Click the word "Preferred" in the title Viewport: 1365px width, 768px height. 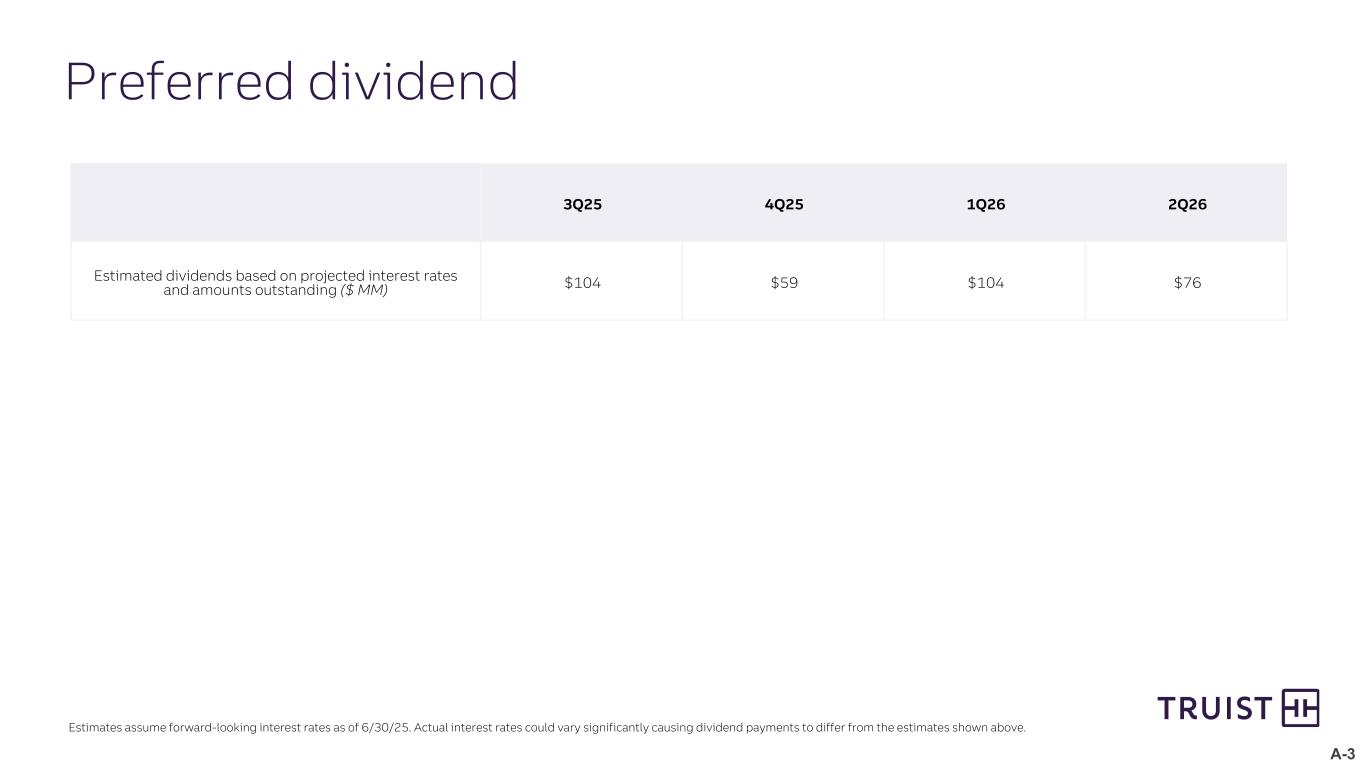tap(179, 82)
